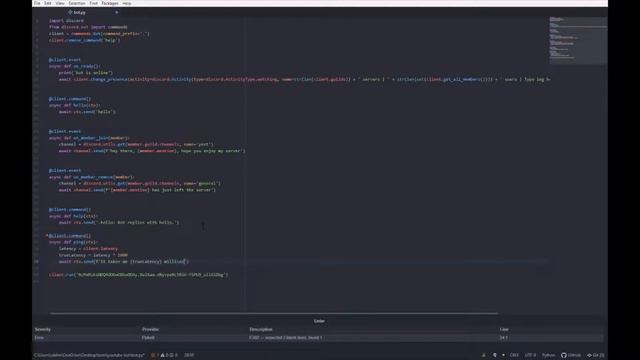Click the horizontal editor scrollbar

tap(274, 313)
